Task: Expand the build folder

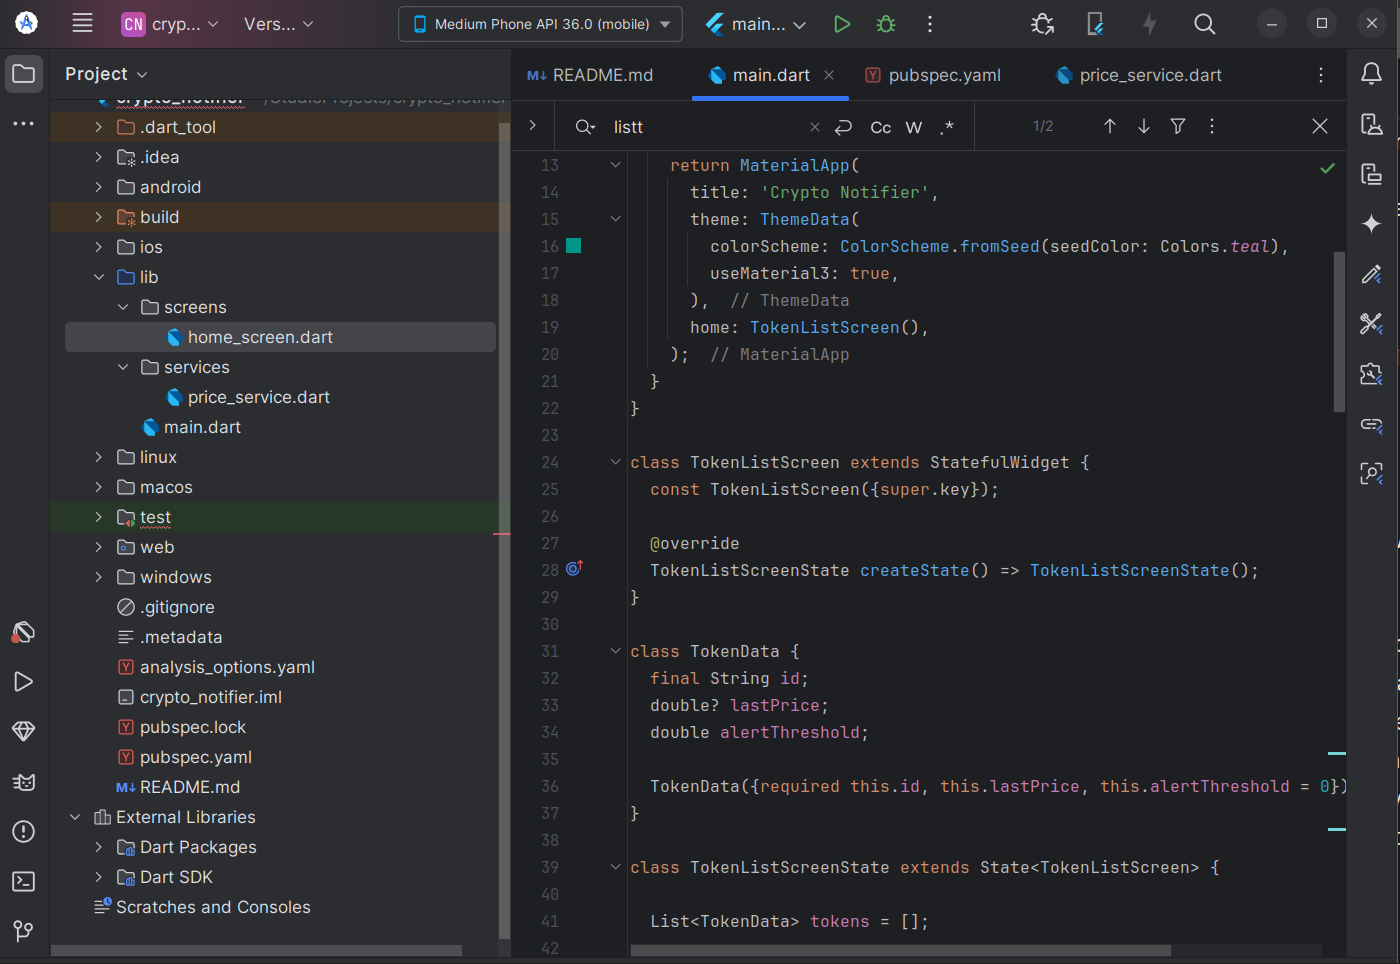Action: point(99,217)
